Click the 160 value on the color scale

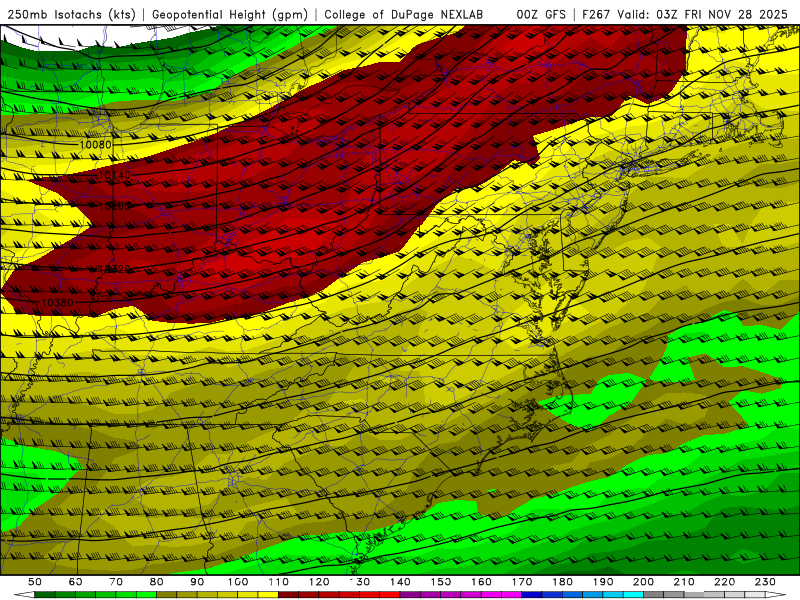coord(481,582)
